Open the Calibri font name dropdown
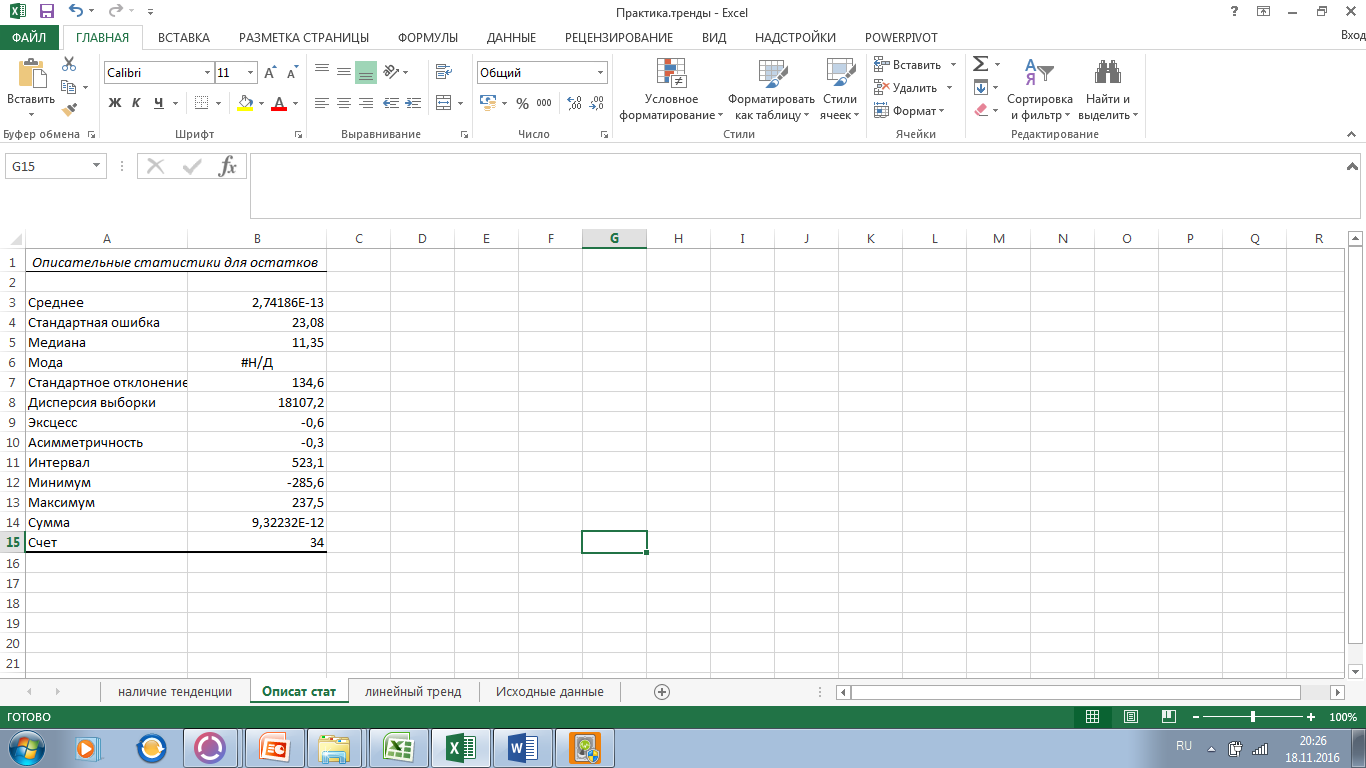Viewport: 1366px width, 768px height. [x=208, y=73]
